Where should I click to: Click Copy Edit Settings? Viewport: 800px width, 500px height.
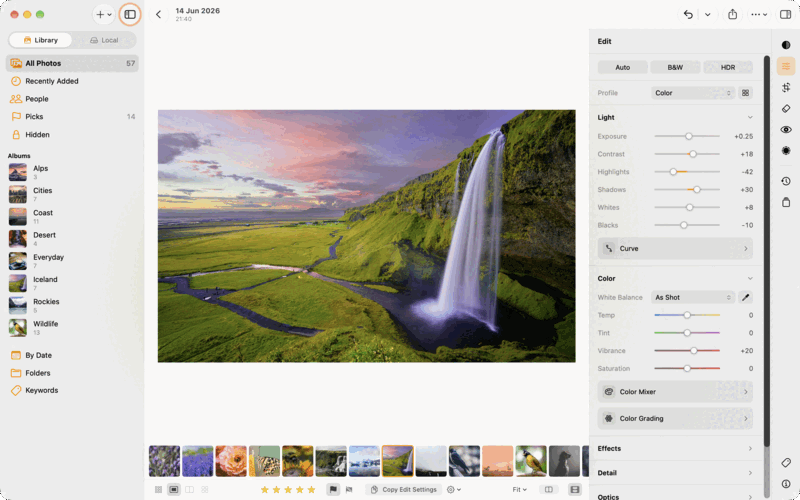pyautogui.click(x=404, y=490)
